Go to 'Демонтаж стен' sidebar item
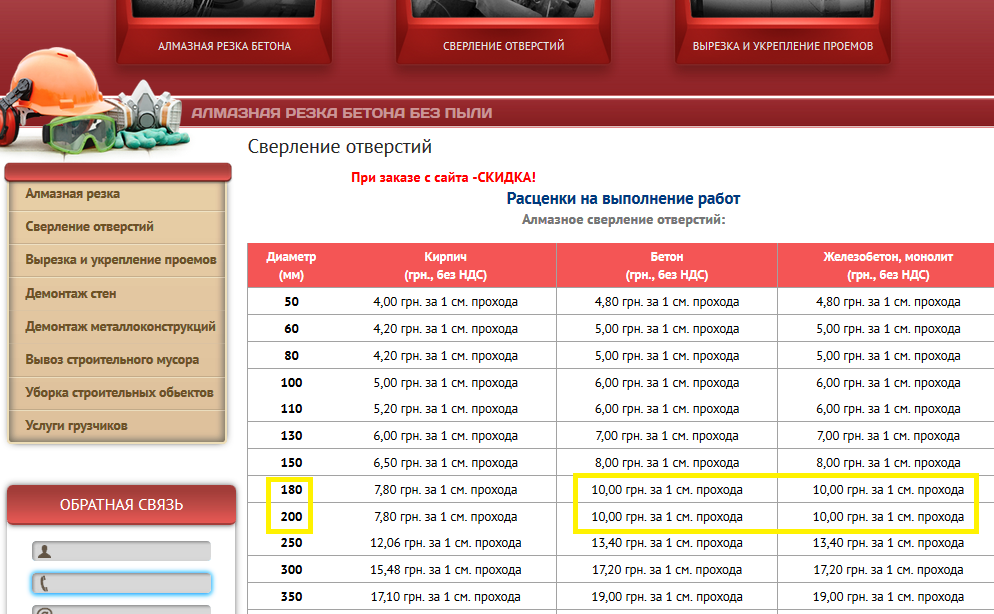Screen dimensions: 994x614 click(x=71, y=294)
